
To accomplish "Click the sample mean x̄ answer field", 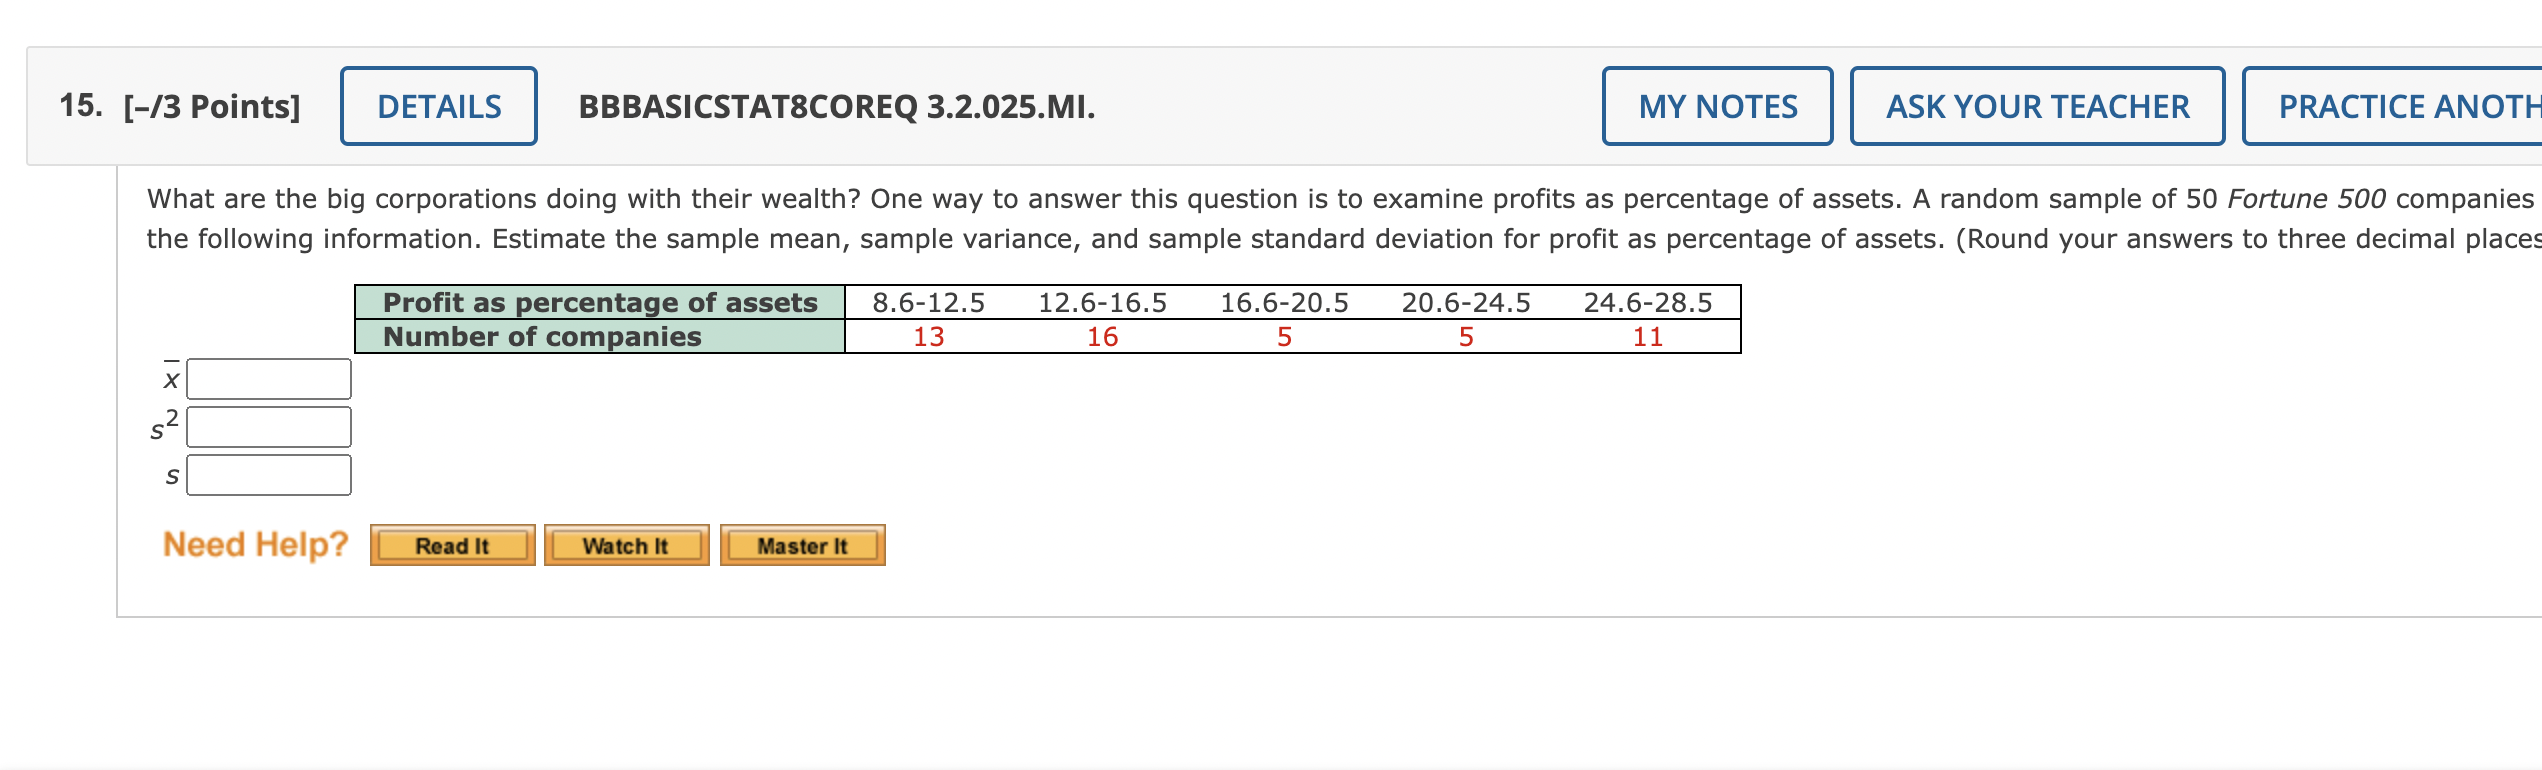I will (267, 379).
